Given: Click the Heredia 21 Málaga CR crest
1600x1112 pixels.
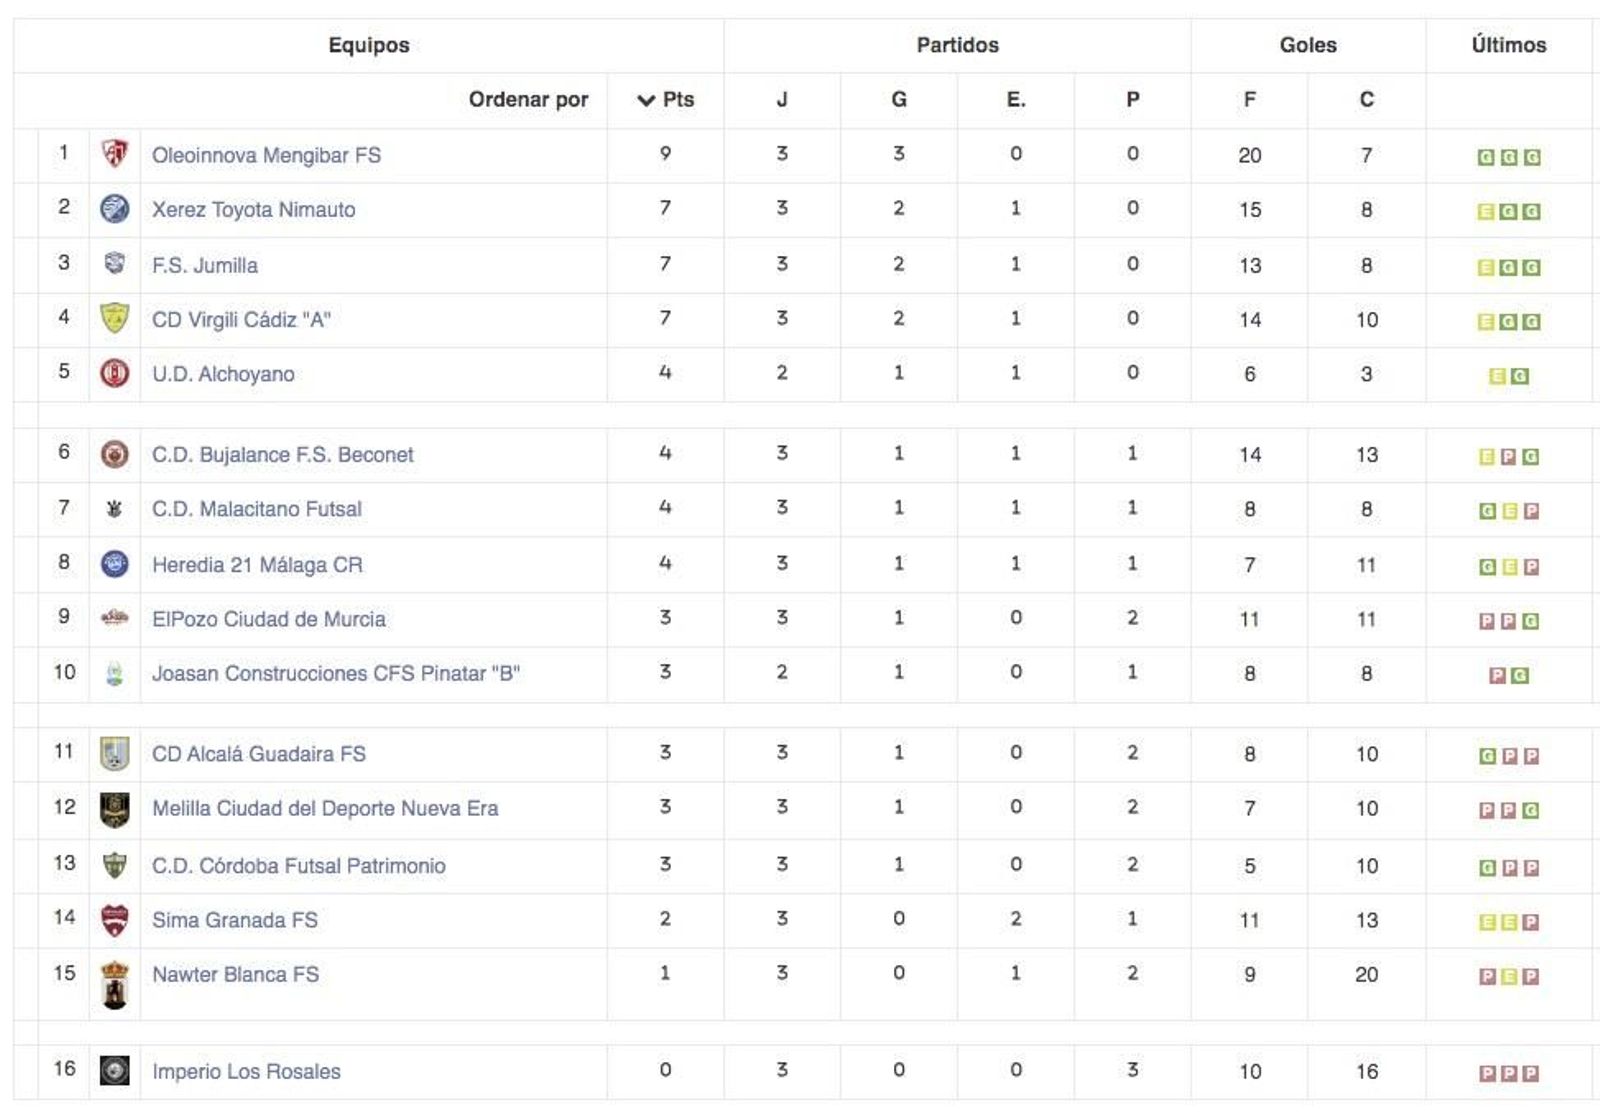Looking at the screenshot, I should pos(115,564).
